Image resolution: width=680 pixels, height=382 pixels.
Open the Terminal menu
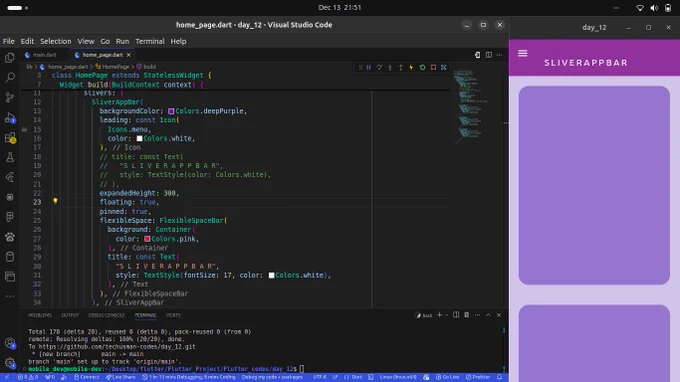coord(150,41)
